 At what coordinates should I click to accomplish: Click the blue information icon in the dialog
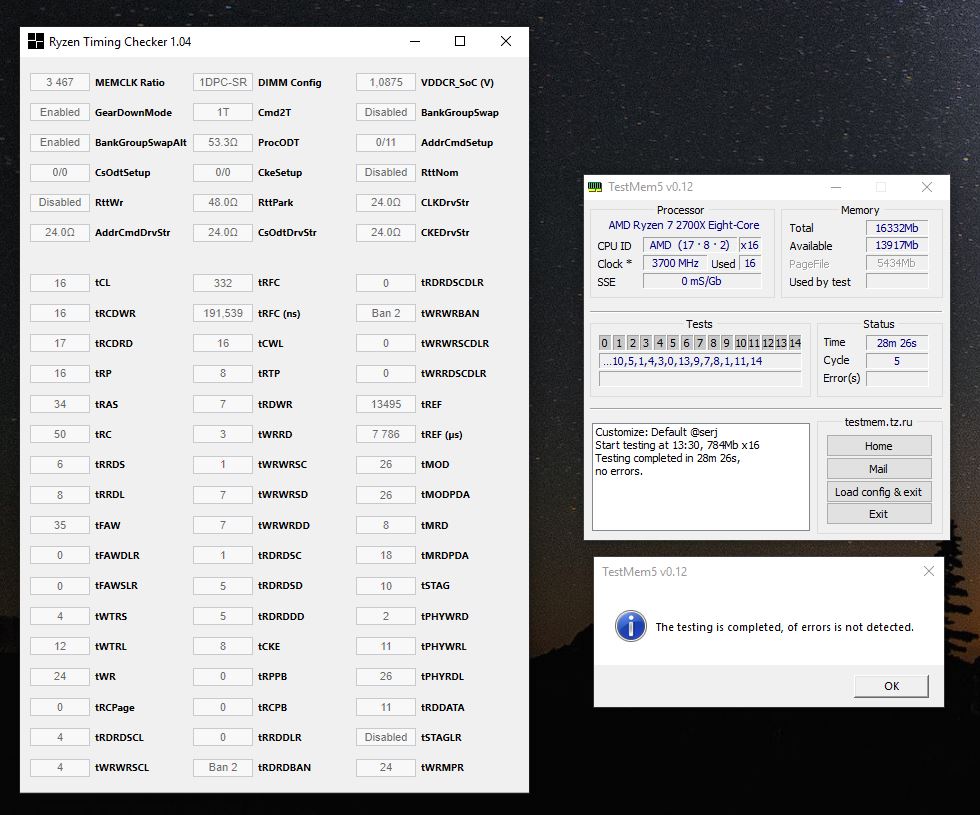tap(631, 626)
